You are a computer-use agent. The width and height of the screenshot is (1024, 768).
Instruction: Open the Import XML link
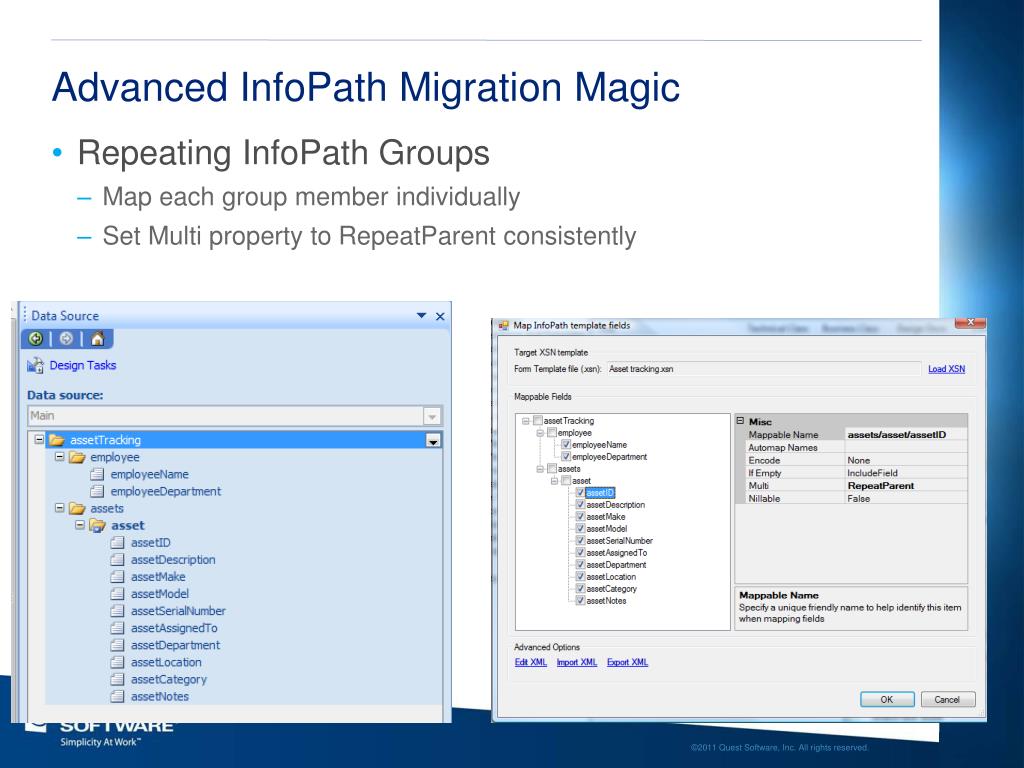(x=577, y=662)
